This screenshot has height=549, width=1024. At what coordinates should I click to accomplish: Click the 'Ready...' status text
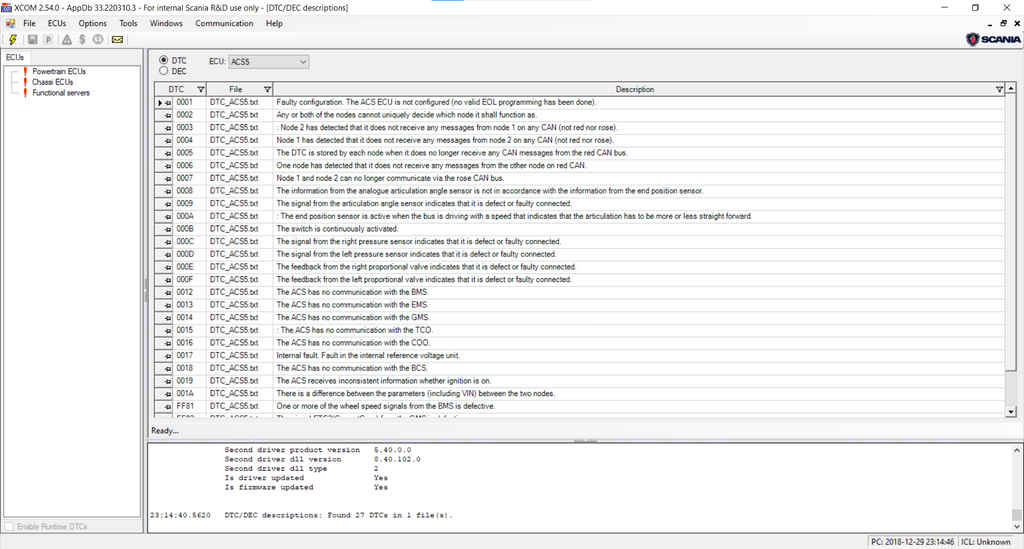click(165, 431)
